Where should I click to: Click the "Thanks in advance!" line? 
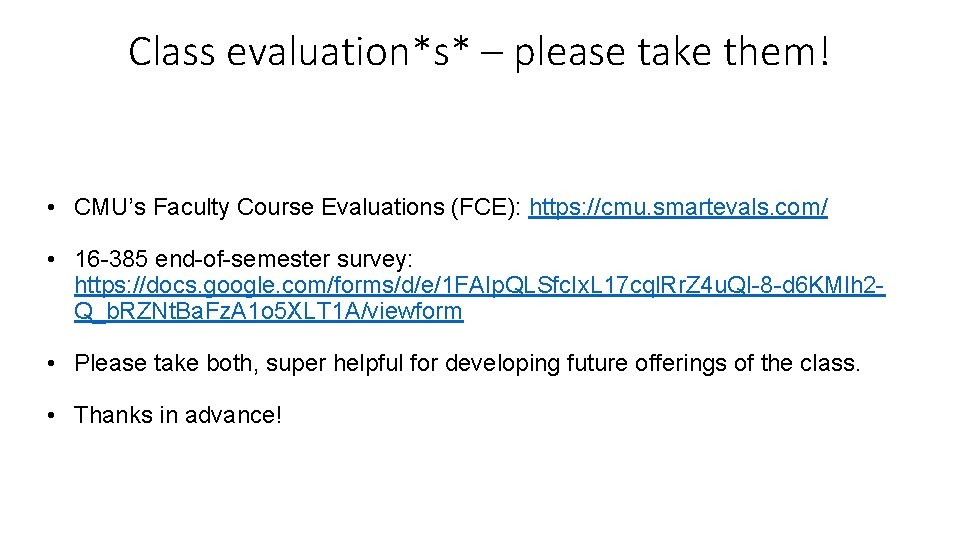click(x=178, y=414)
